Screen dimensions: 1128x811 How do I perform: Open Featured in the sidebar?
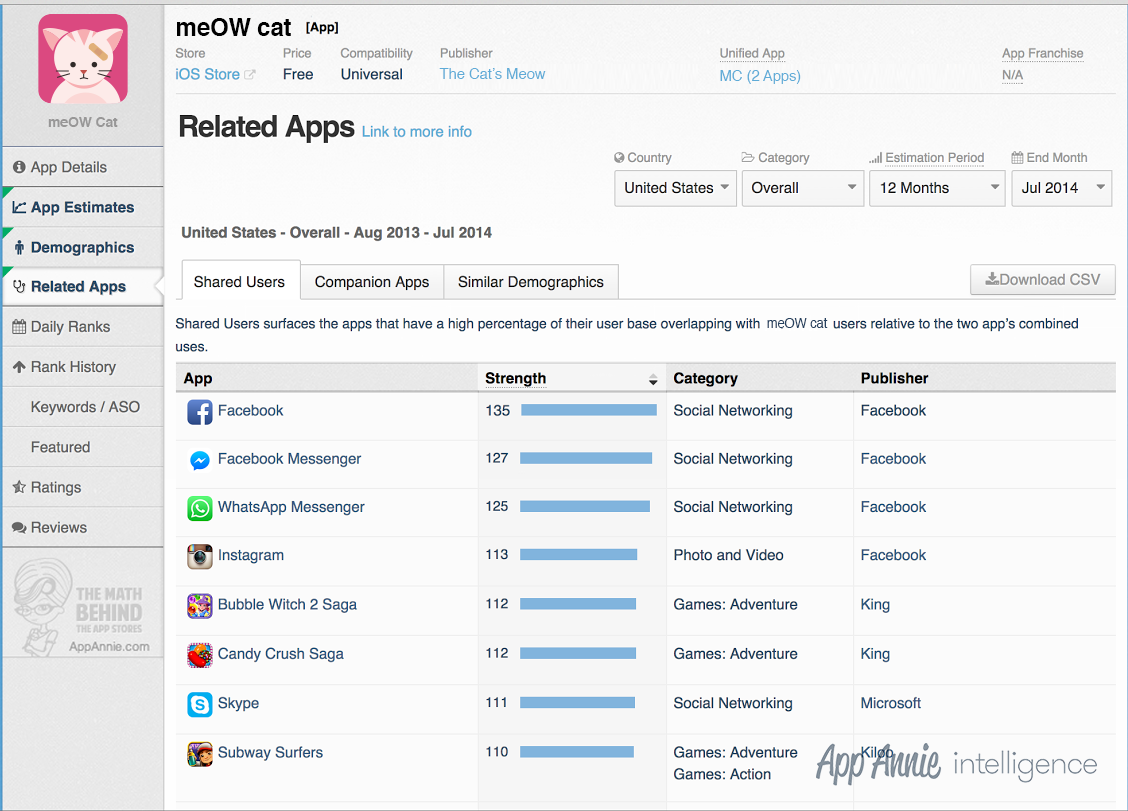[83, 447]
